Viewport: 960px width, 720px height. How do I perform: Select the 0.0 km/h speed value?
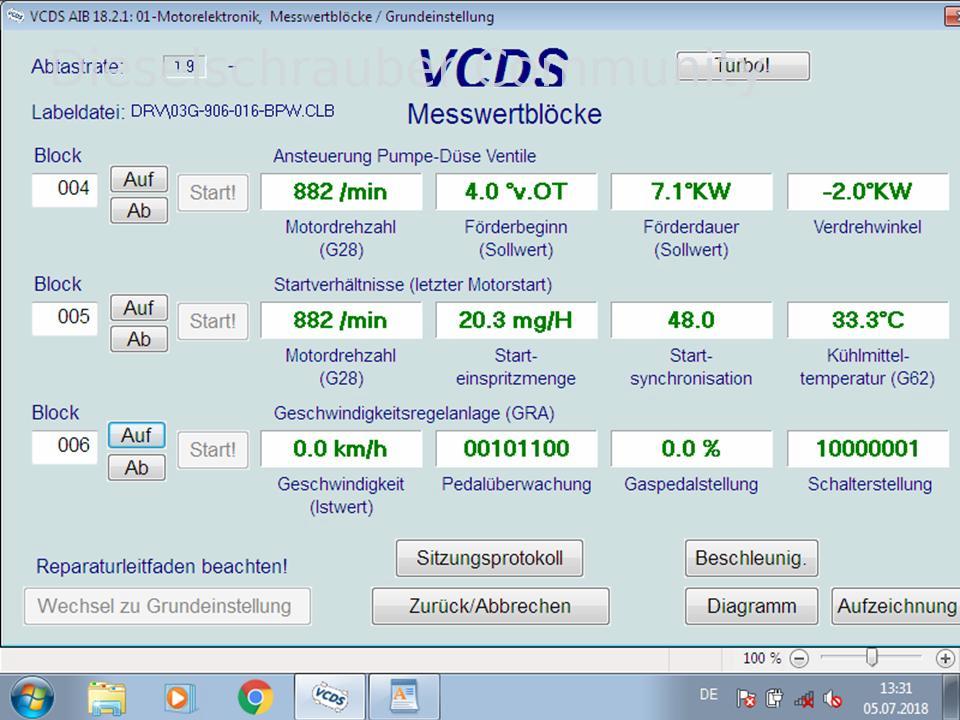coord(341,449)
